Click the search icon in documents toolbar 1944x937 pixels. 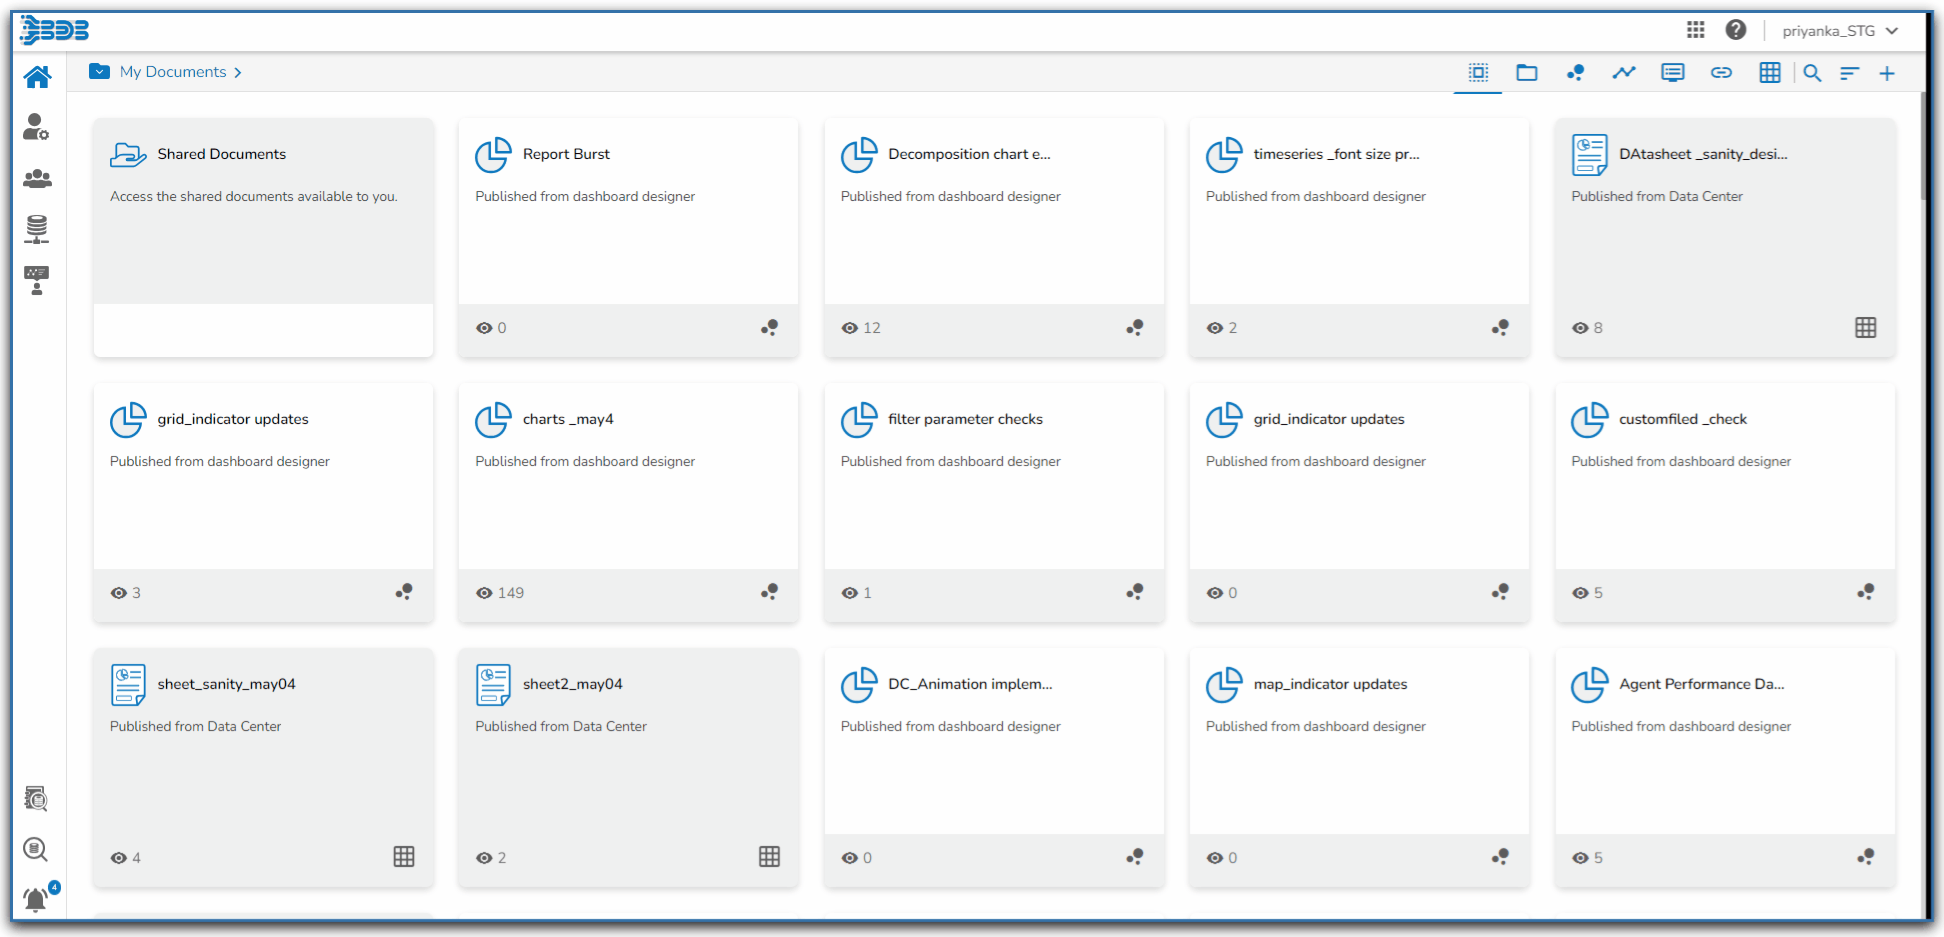click(1812, 73)
